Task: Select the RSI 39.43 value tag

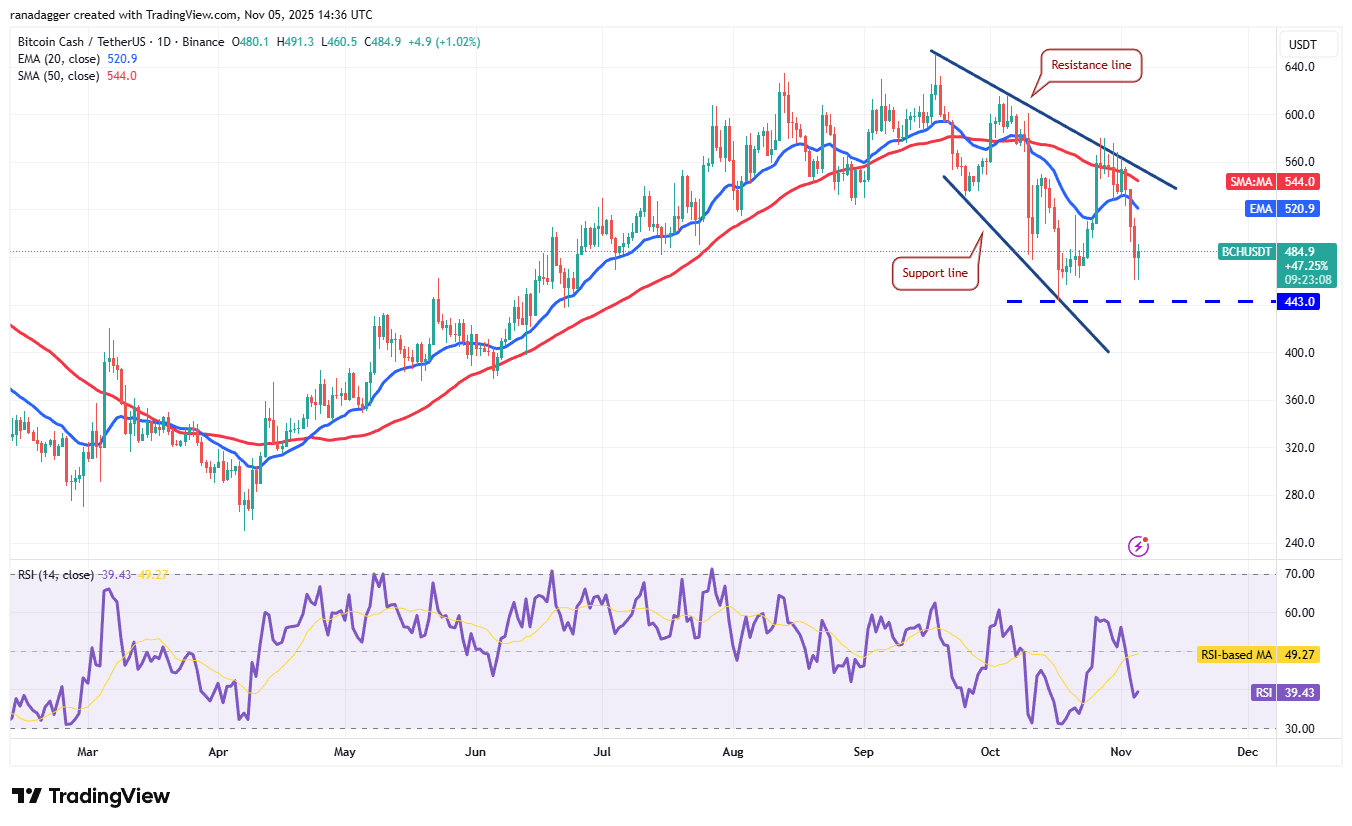Action: pos(1287,693)
